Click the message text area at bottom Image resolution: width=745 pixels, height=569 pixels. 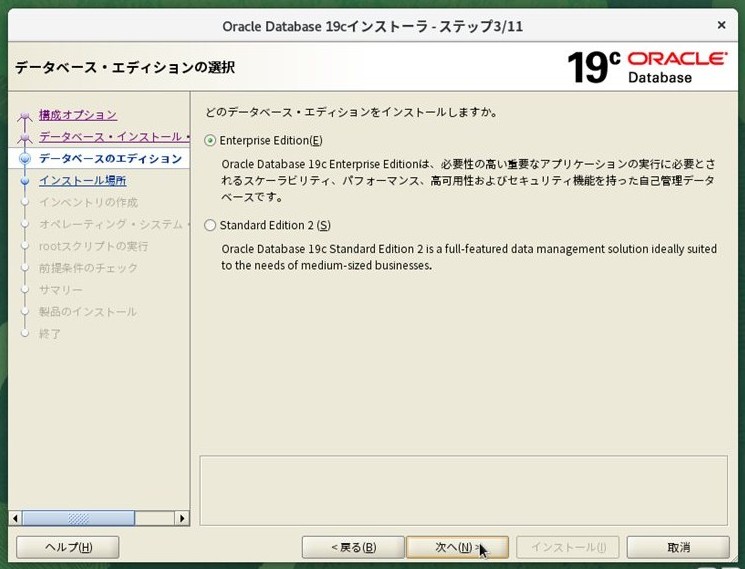point(463,491)
